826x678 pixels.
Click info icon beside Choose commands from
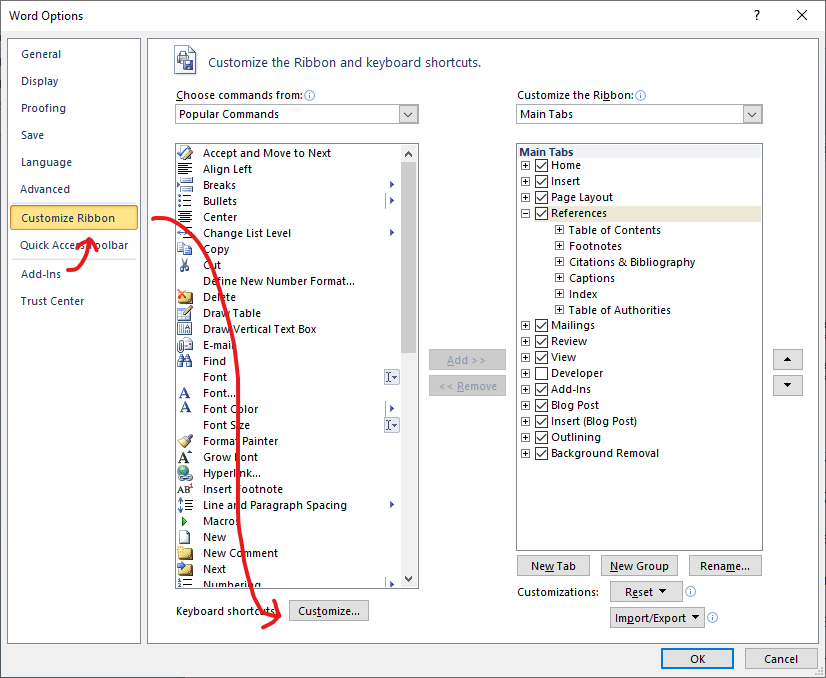310,95
